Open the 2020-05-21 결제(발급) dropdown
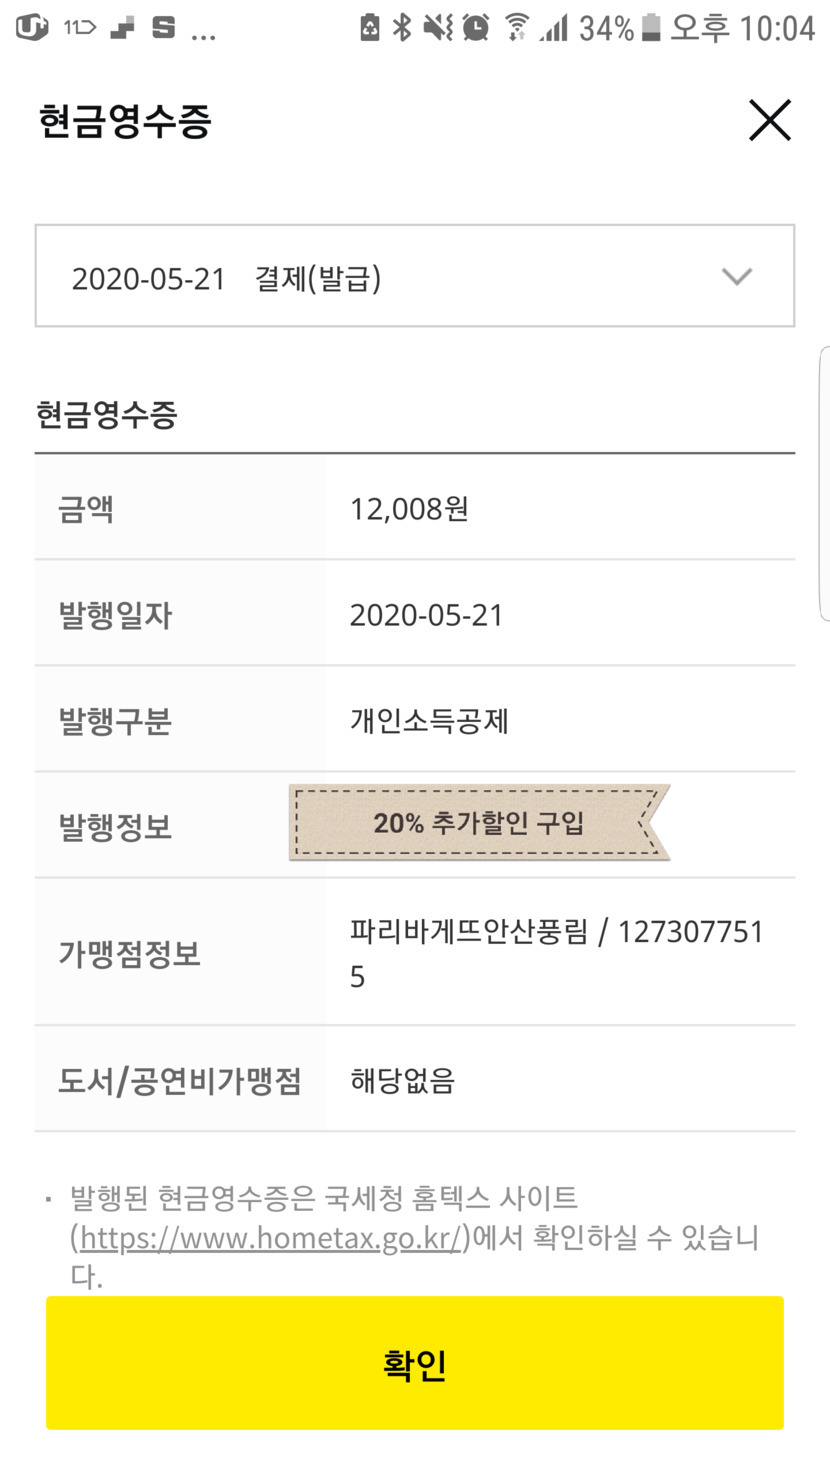The image size is (830, 1476). click(x=414, y=277)
